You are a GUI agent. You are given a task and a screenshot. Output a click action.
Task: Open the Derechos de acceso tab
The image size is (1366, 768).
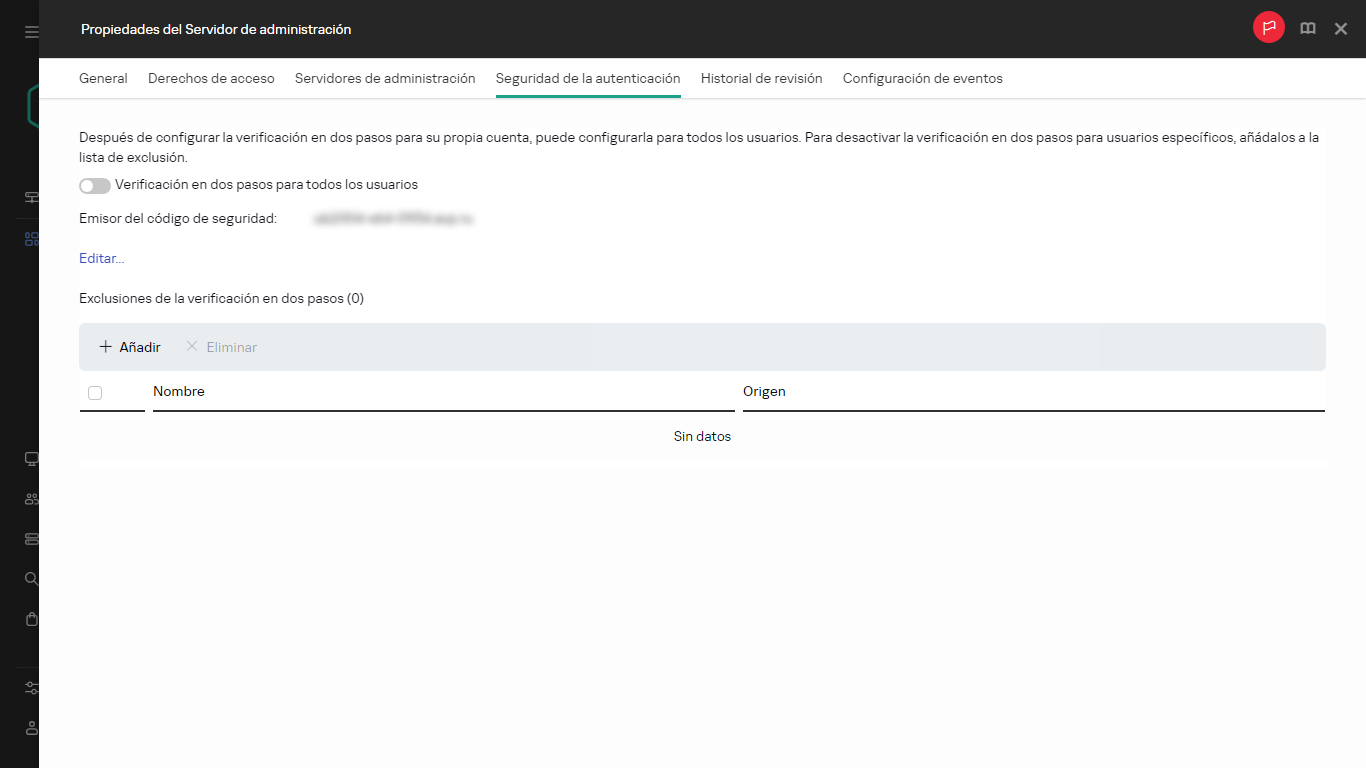click(211, 78)
